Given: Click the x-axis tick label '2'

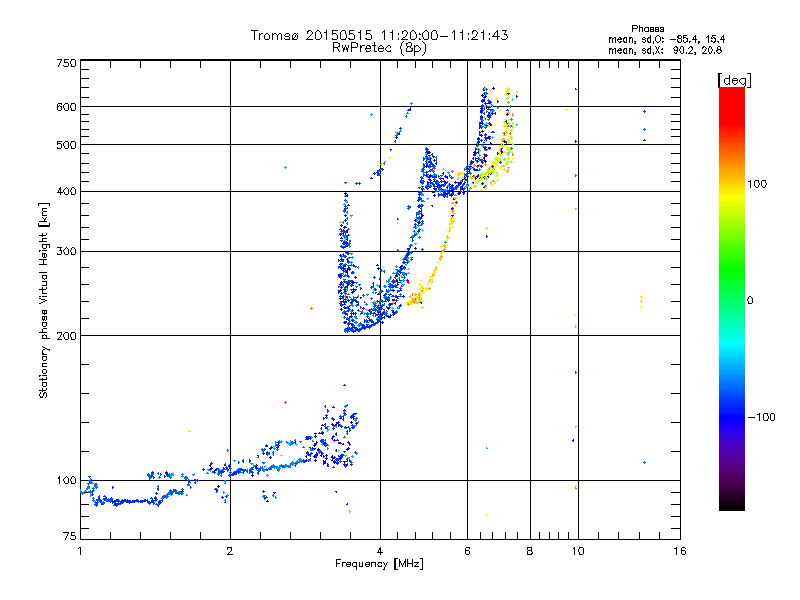Looking at the screenshot, I should pyautogui.click(x=230, y=551).
